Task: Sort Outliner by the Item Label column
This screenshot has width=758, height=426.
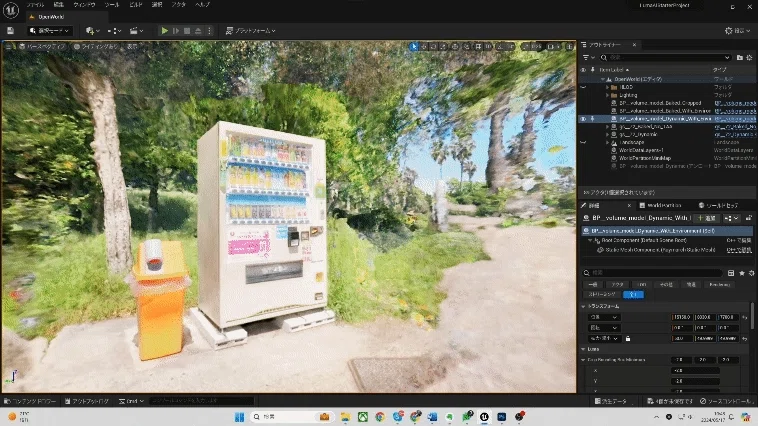Action: click(614, 70)
